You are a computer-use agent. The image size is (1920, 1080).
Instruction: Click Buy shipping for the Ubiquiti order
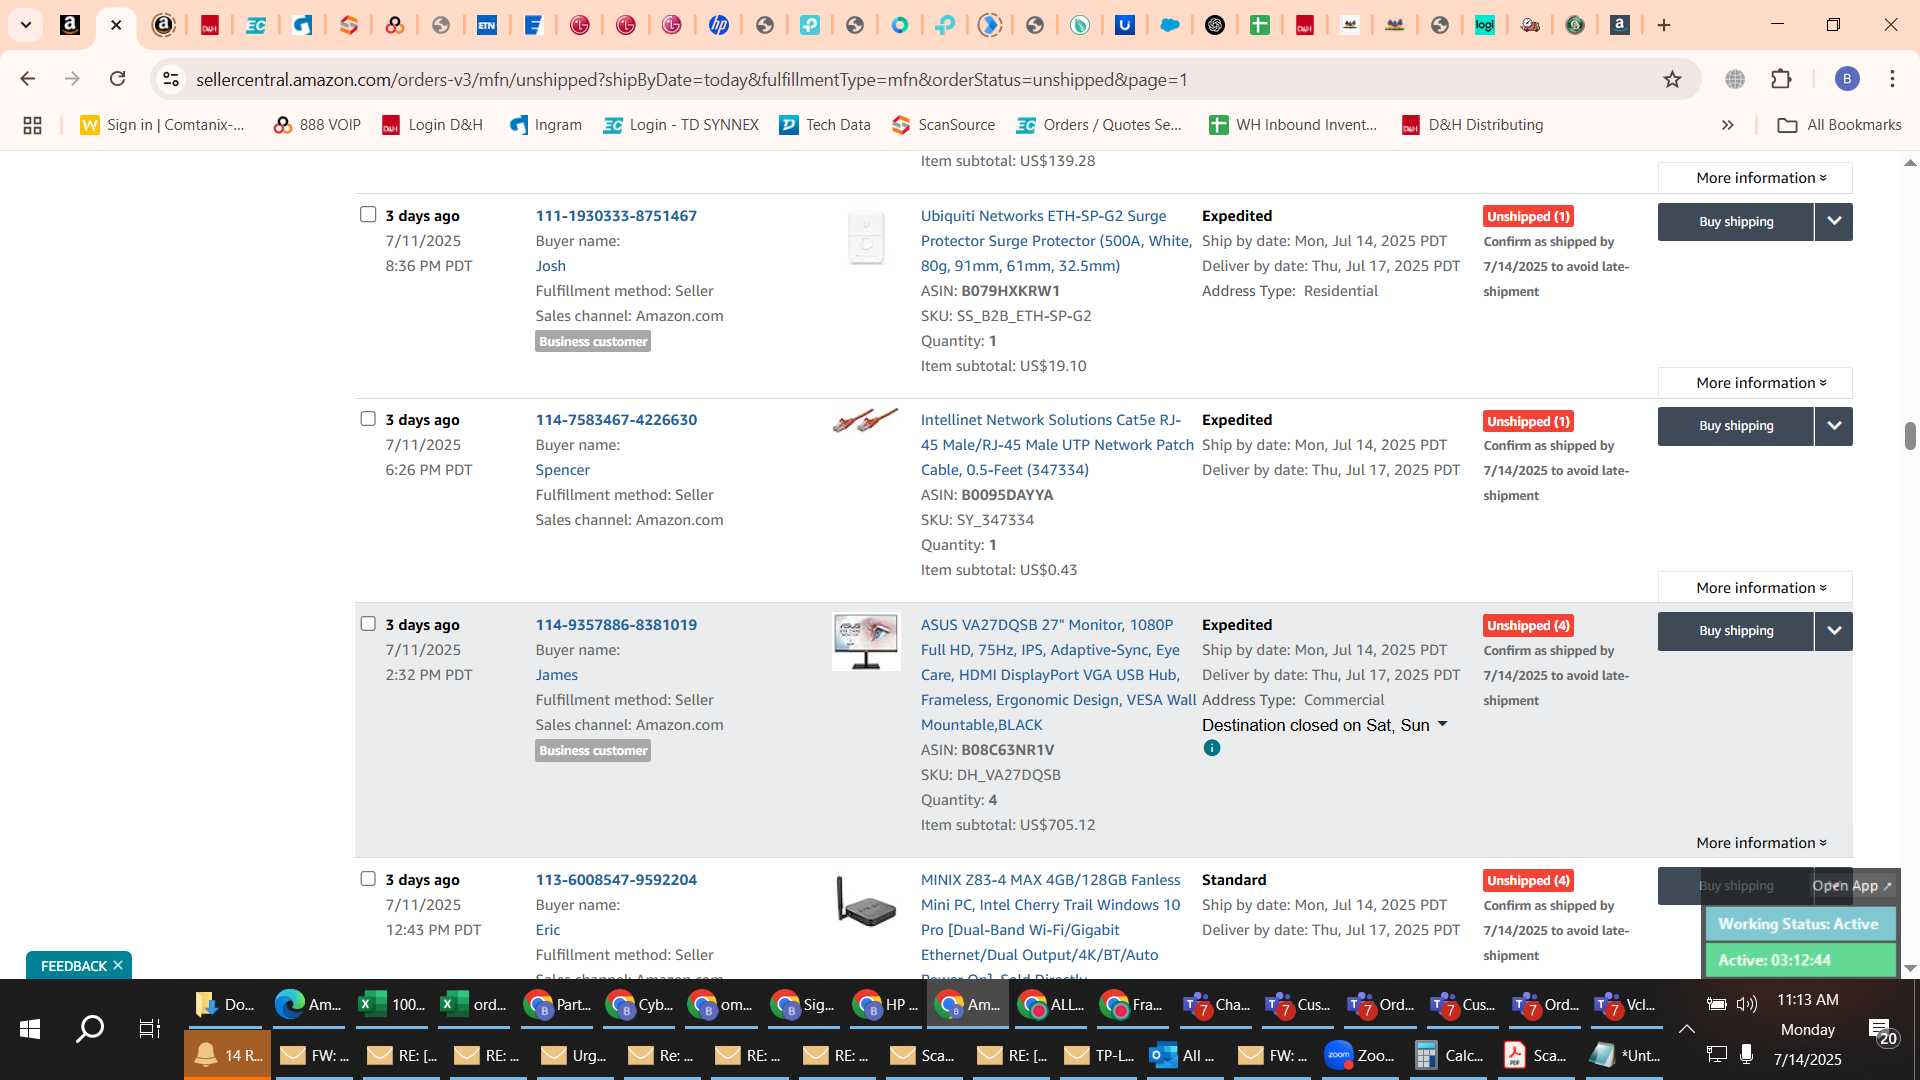click(x=1736, y=222)
